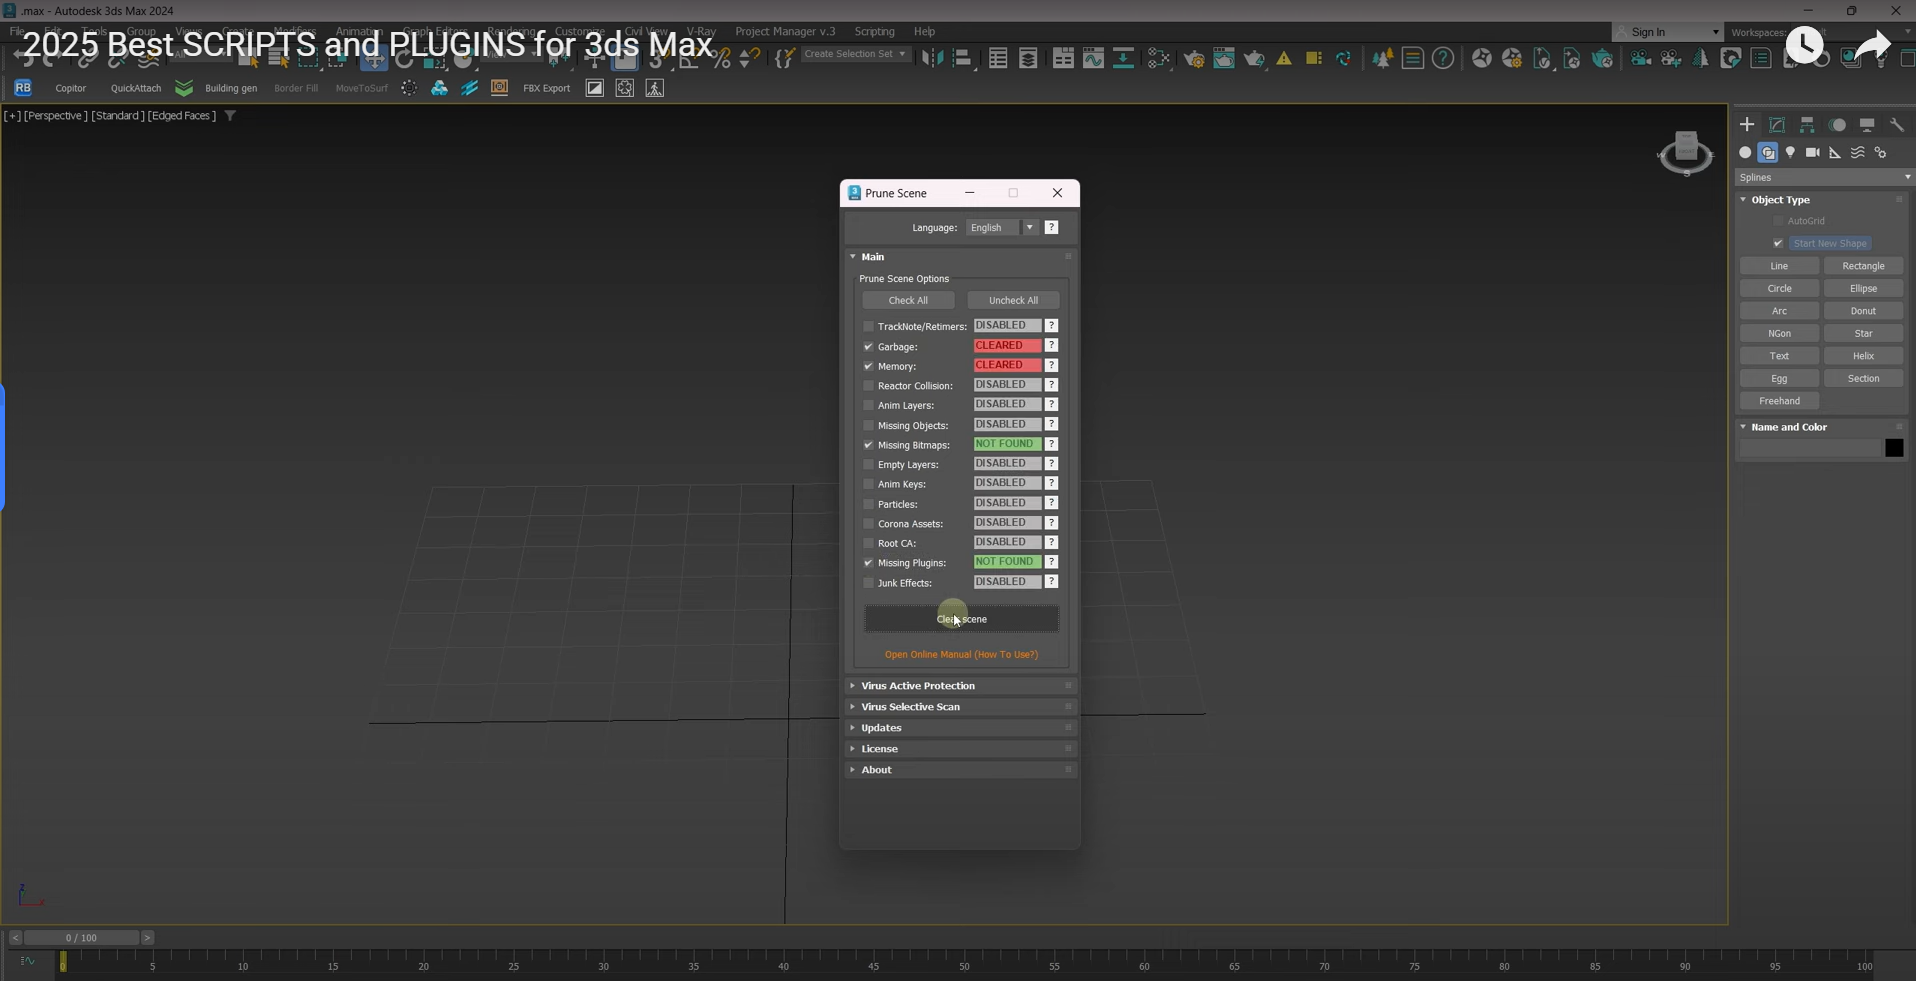
Task: Click the green layered chevrons script icon
Action: (x=184, y=88)
